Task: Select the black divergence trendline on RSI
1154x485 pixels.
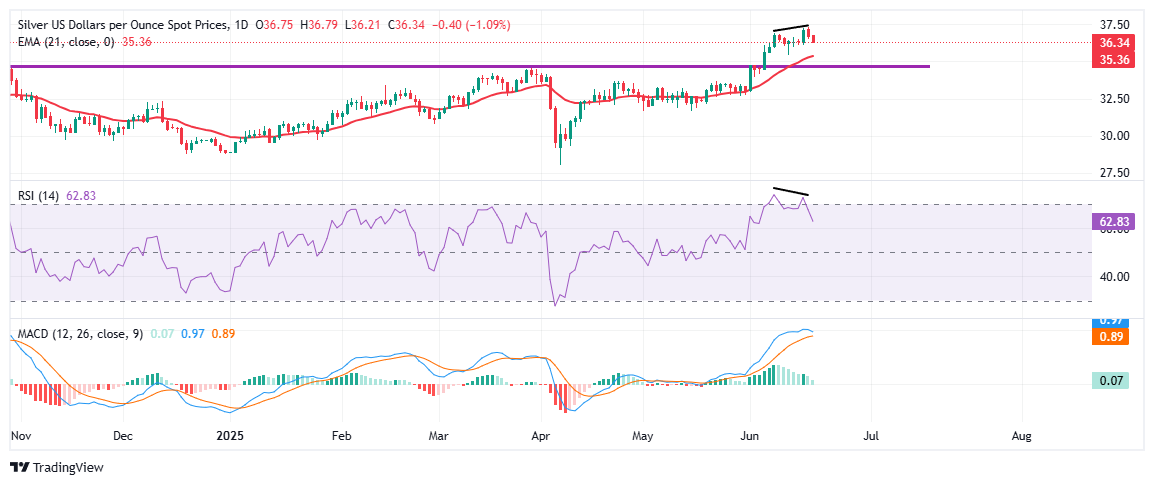Action: 789,191
